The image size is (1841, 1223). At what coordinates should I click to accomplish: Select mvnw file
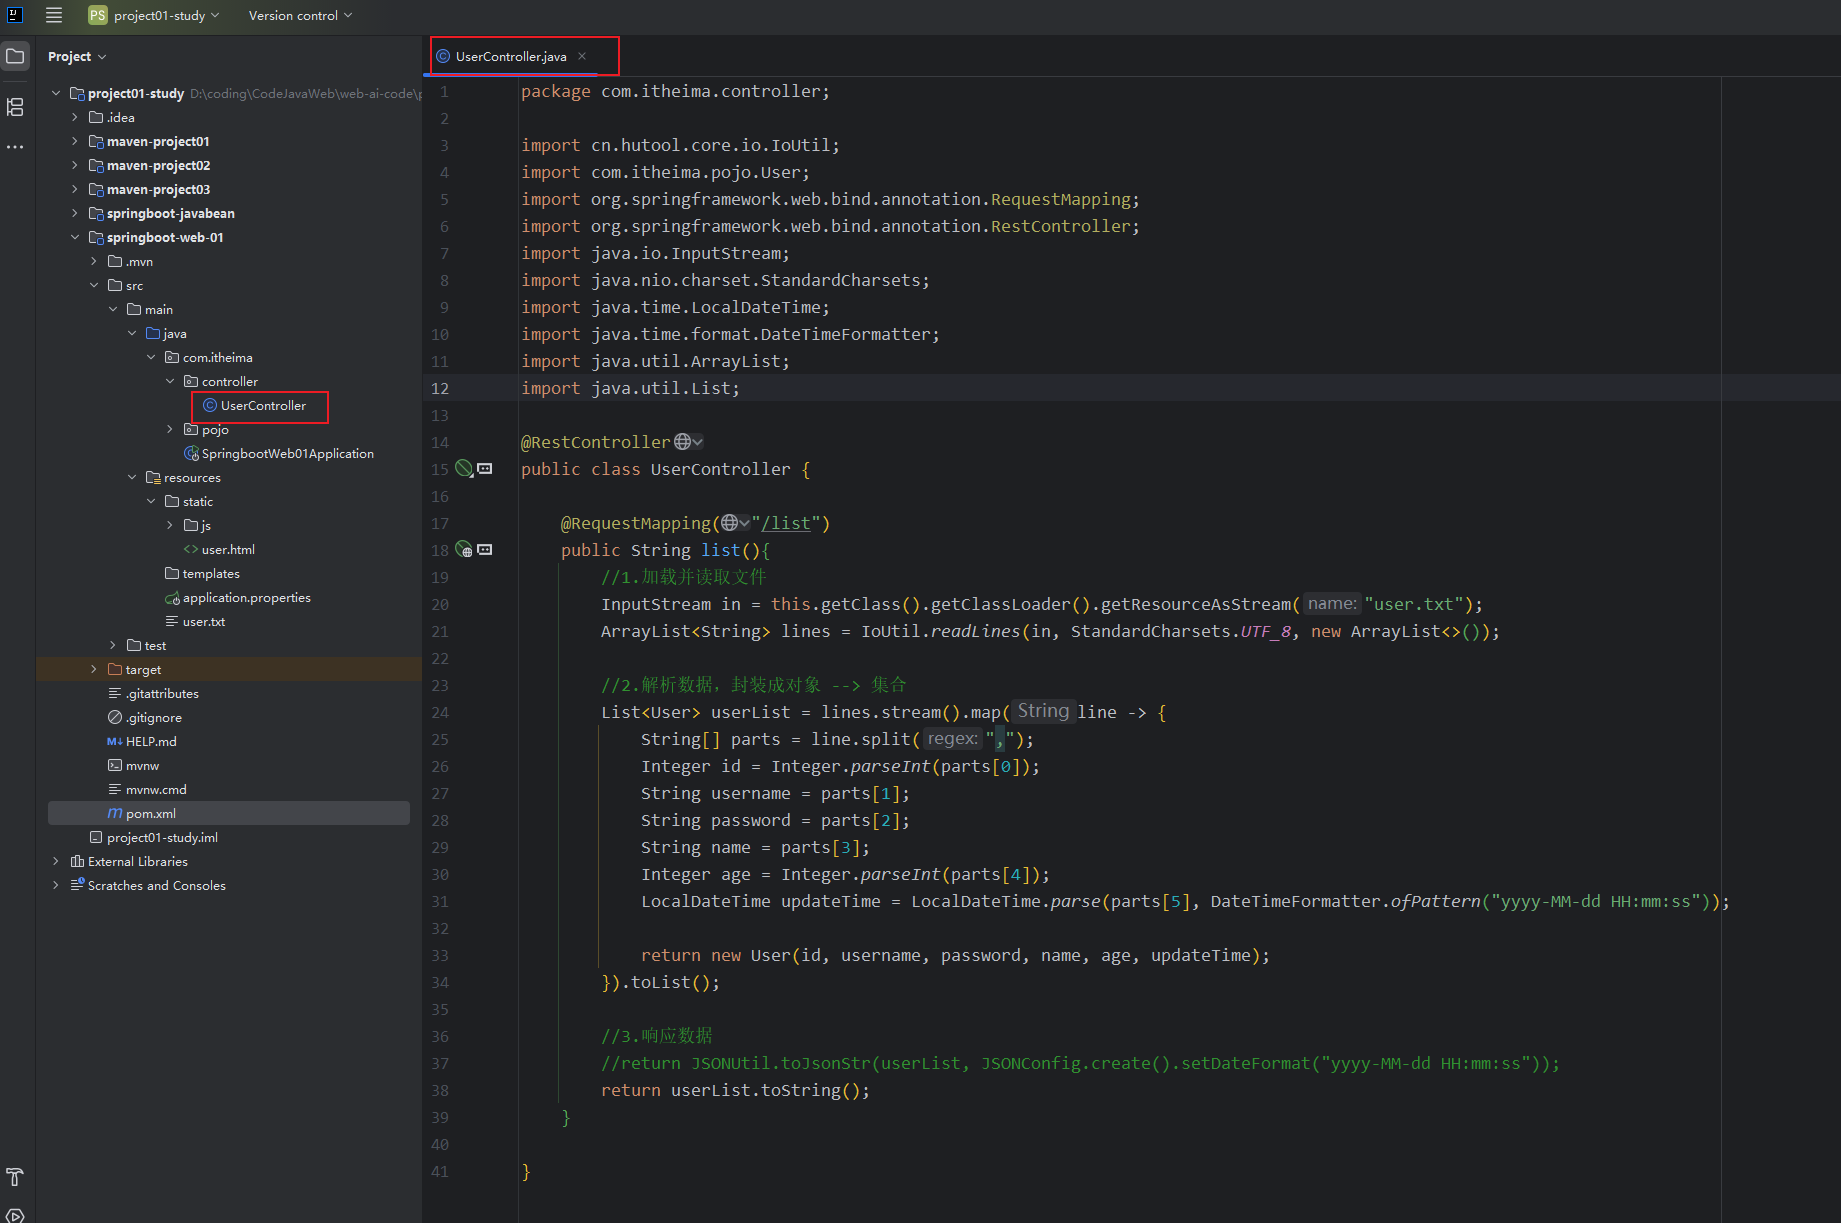(x=133, y=765)
